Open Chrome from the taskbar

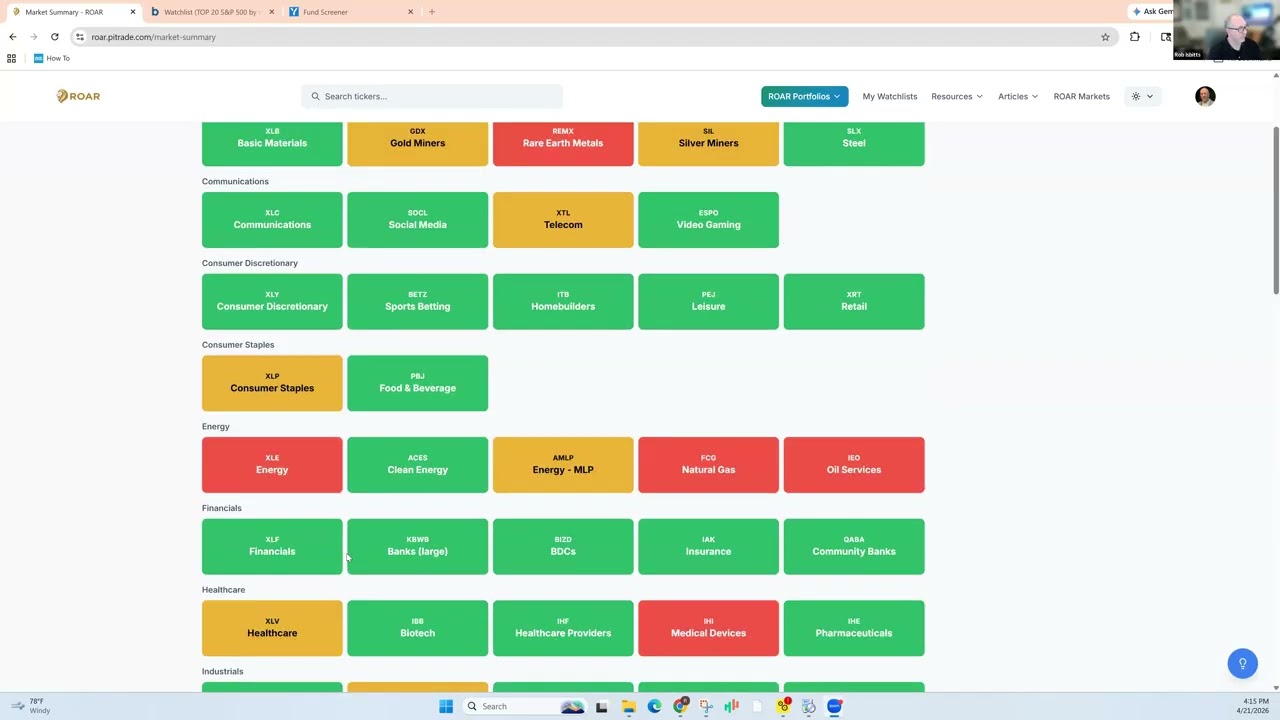[x=680, y=706]
